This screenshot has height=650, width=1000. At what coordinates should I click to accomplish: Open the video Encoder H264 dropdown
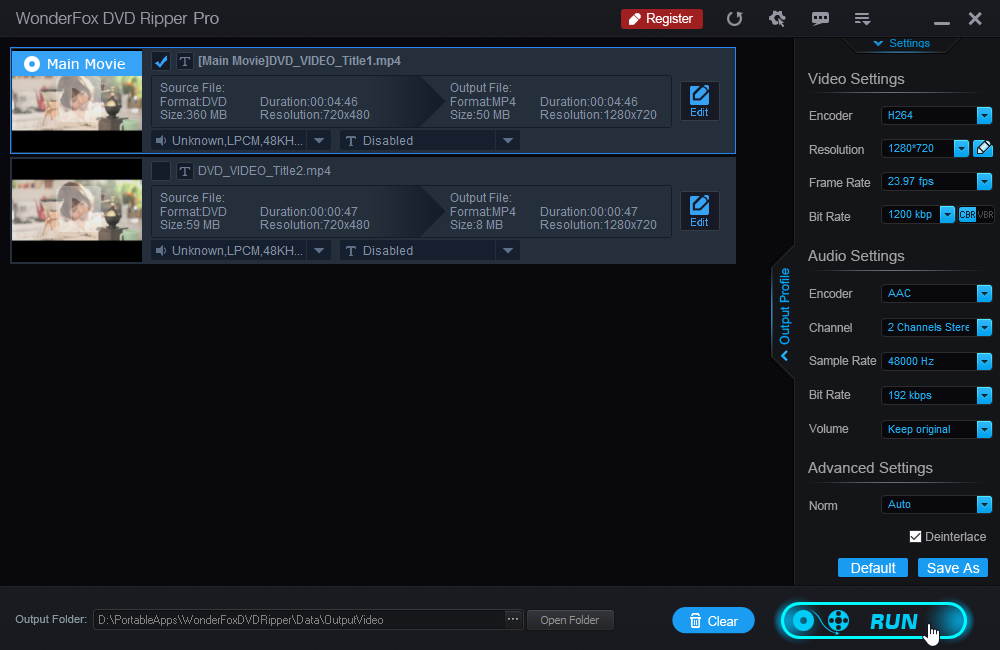(x=984, y=115)
